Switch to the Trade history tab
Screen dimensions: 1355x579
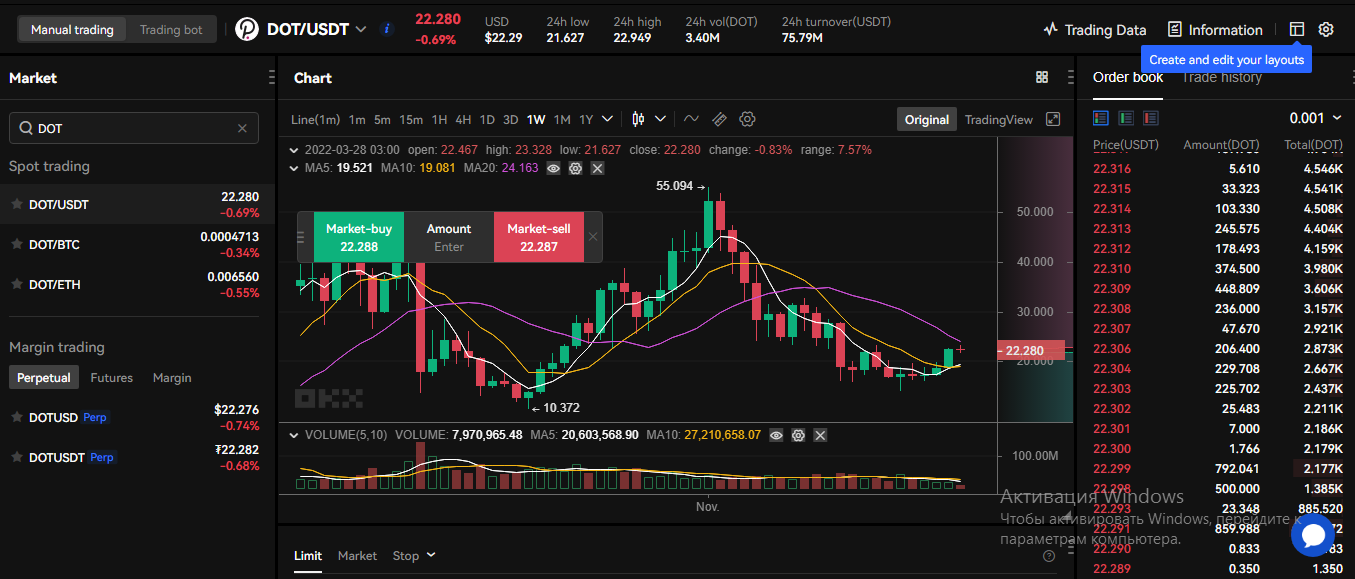coord(1222,78)
